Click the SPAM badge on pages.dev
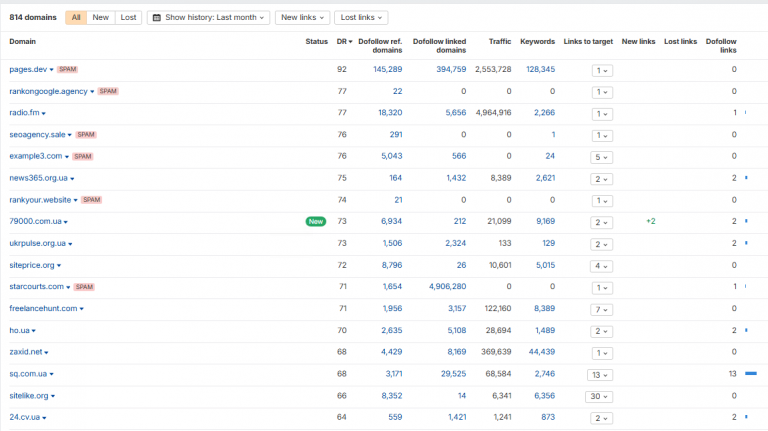Viewport: 768px width, 431px height. pyautogui.click(x=67, y=70)
